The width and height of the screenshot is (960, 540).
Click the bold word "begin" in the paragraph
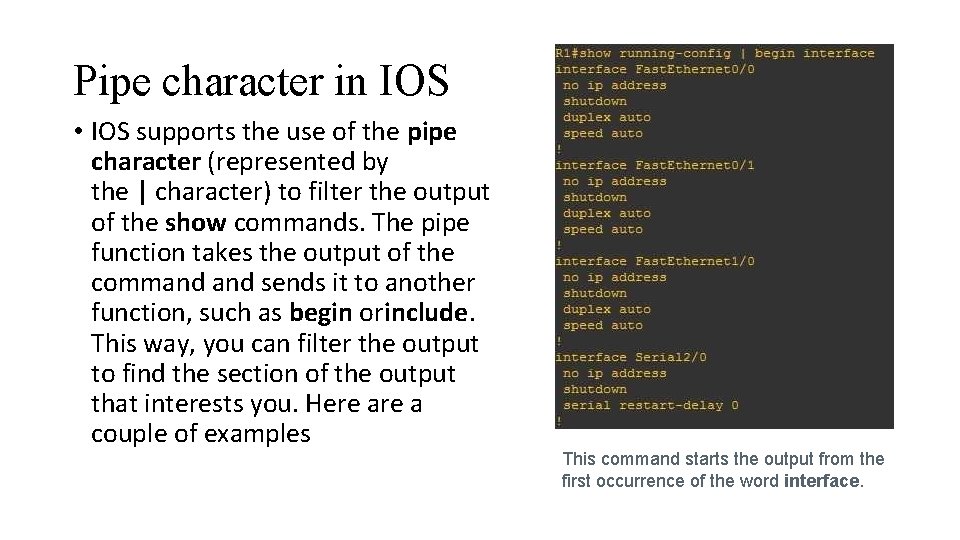(320, 313)
